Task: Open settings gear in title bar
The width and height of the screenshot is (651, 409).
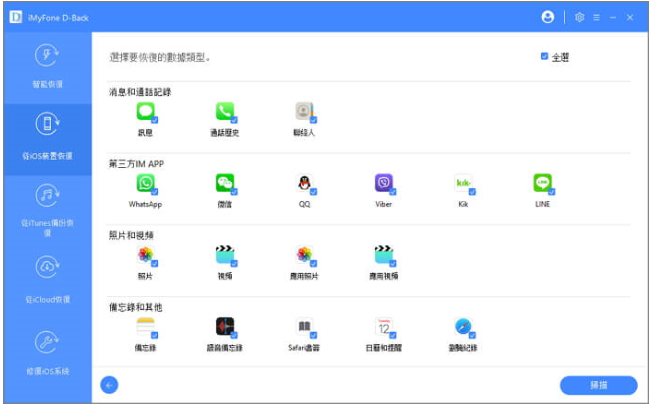Action: pos(580,17)
